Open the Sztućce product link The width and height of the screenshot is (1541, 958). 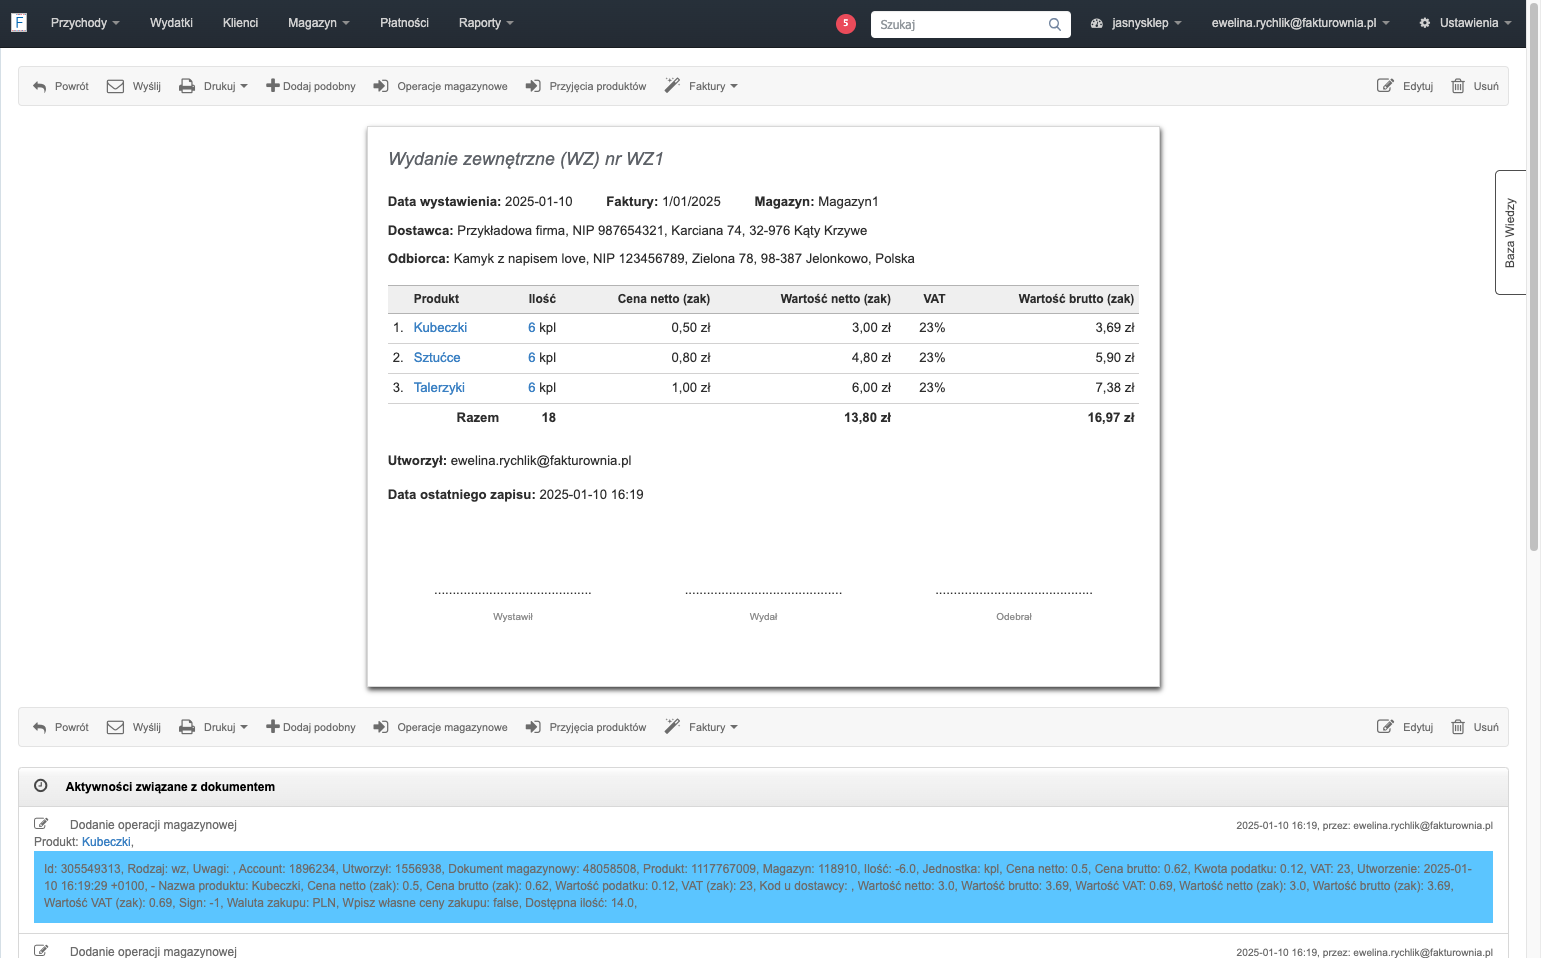437,358
